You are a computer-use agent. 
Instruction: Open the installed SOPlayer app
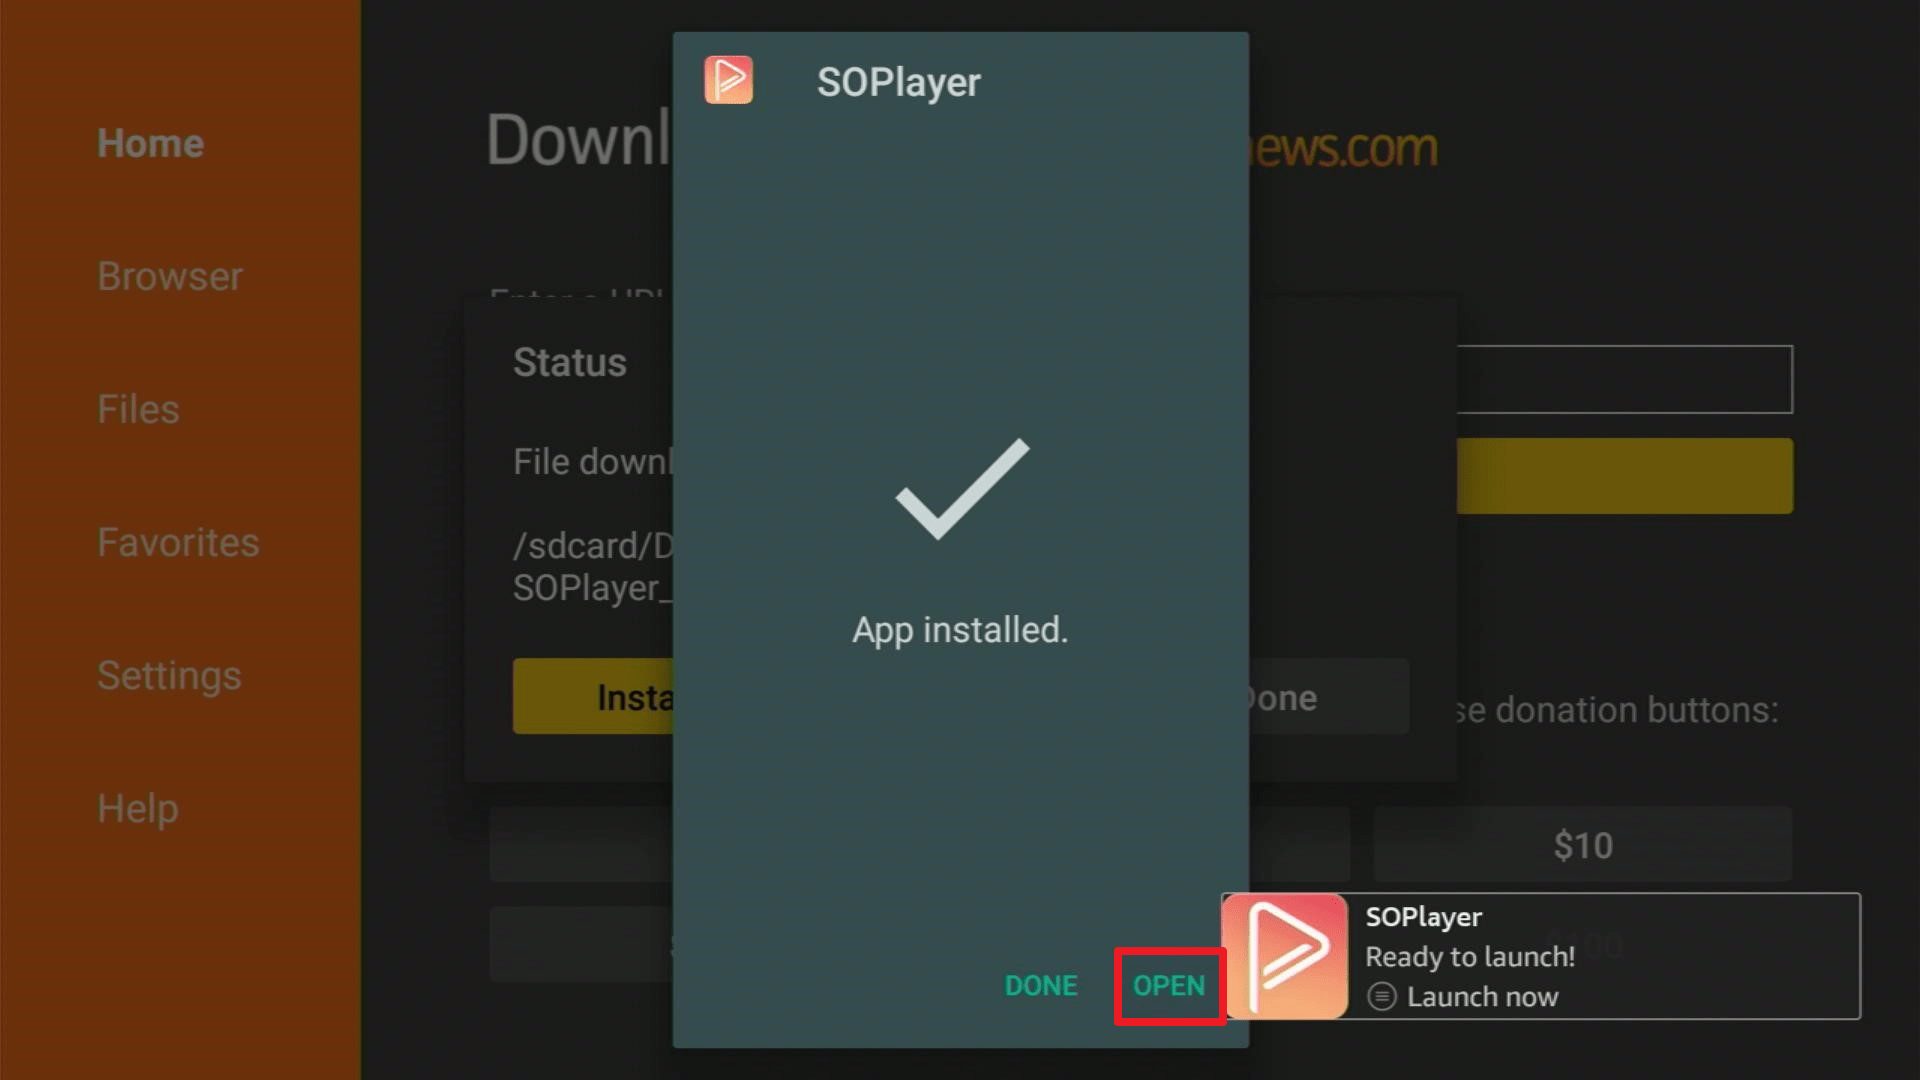1169,986
